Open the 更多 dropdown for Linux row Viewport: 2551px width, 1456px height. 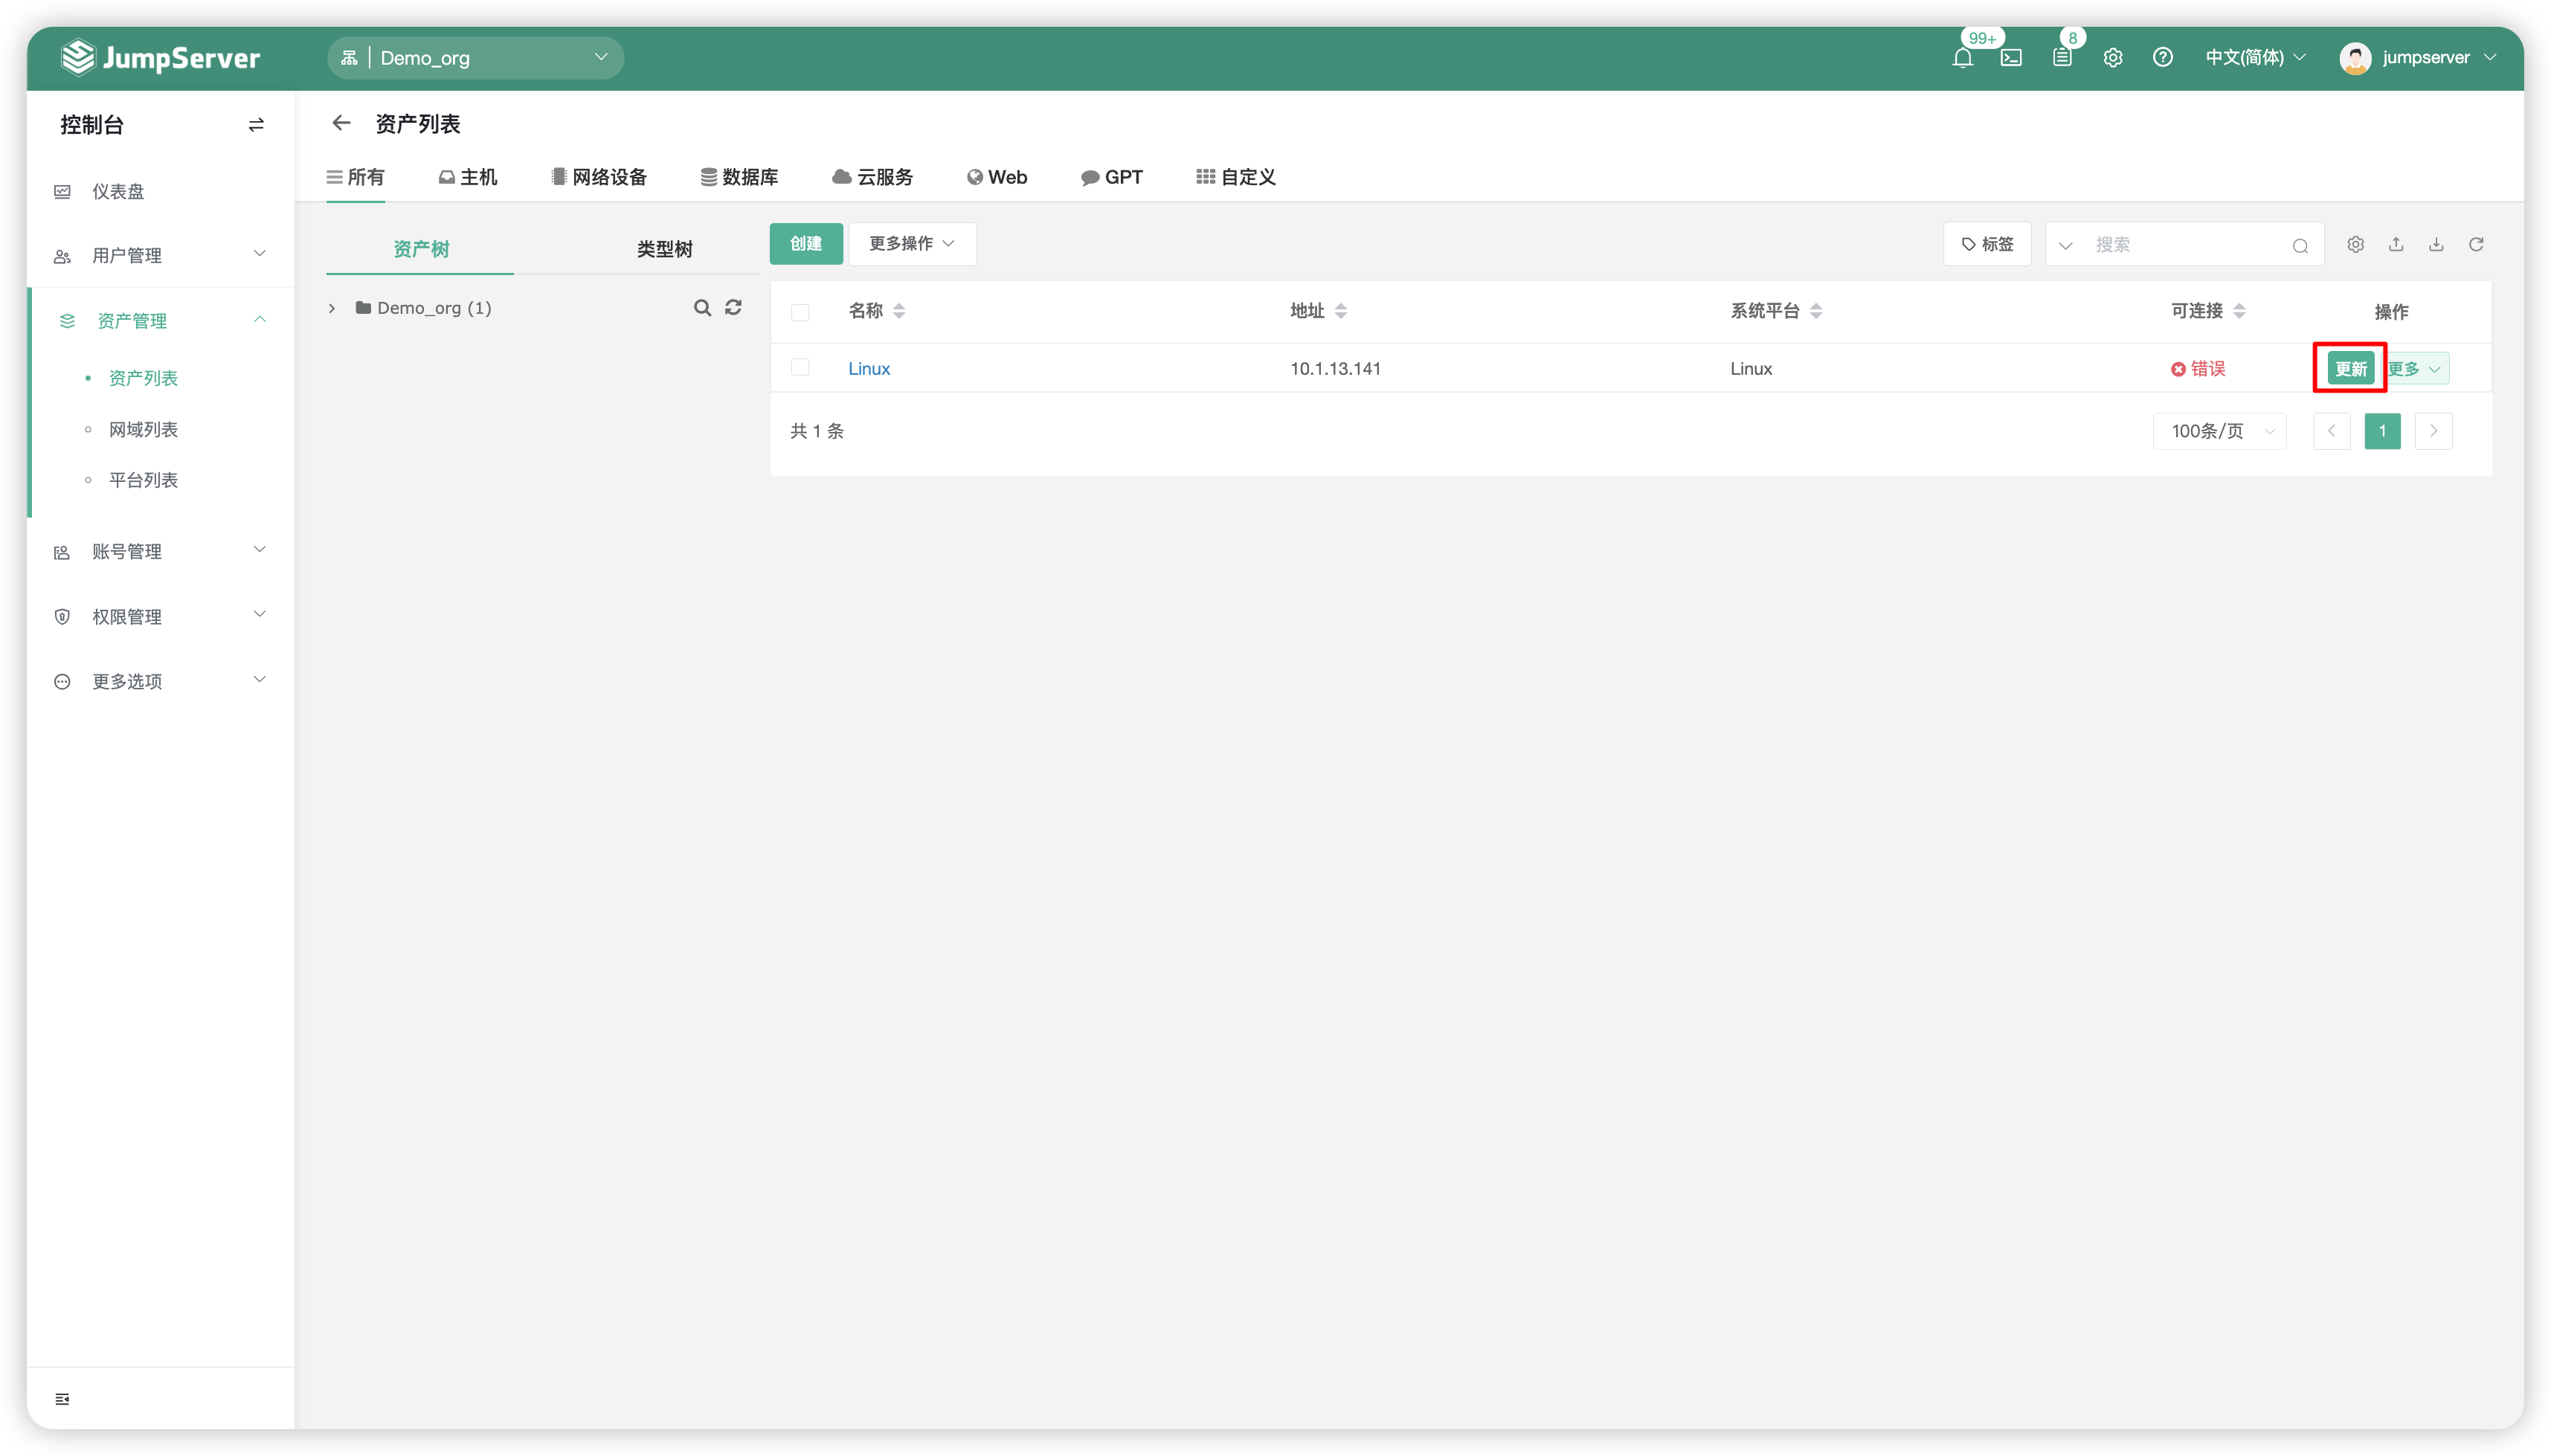click(2417, 369)
